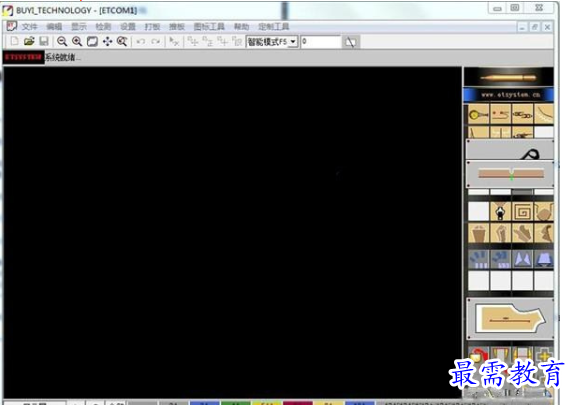This screenshot has width=573, height=405.
Task: Click the www.etsystem.cn banner link
Action: pos(509,95)
